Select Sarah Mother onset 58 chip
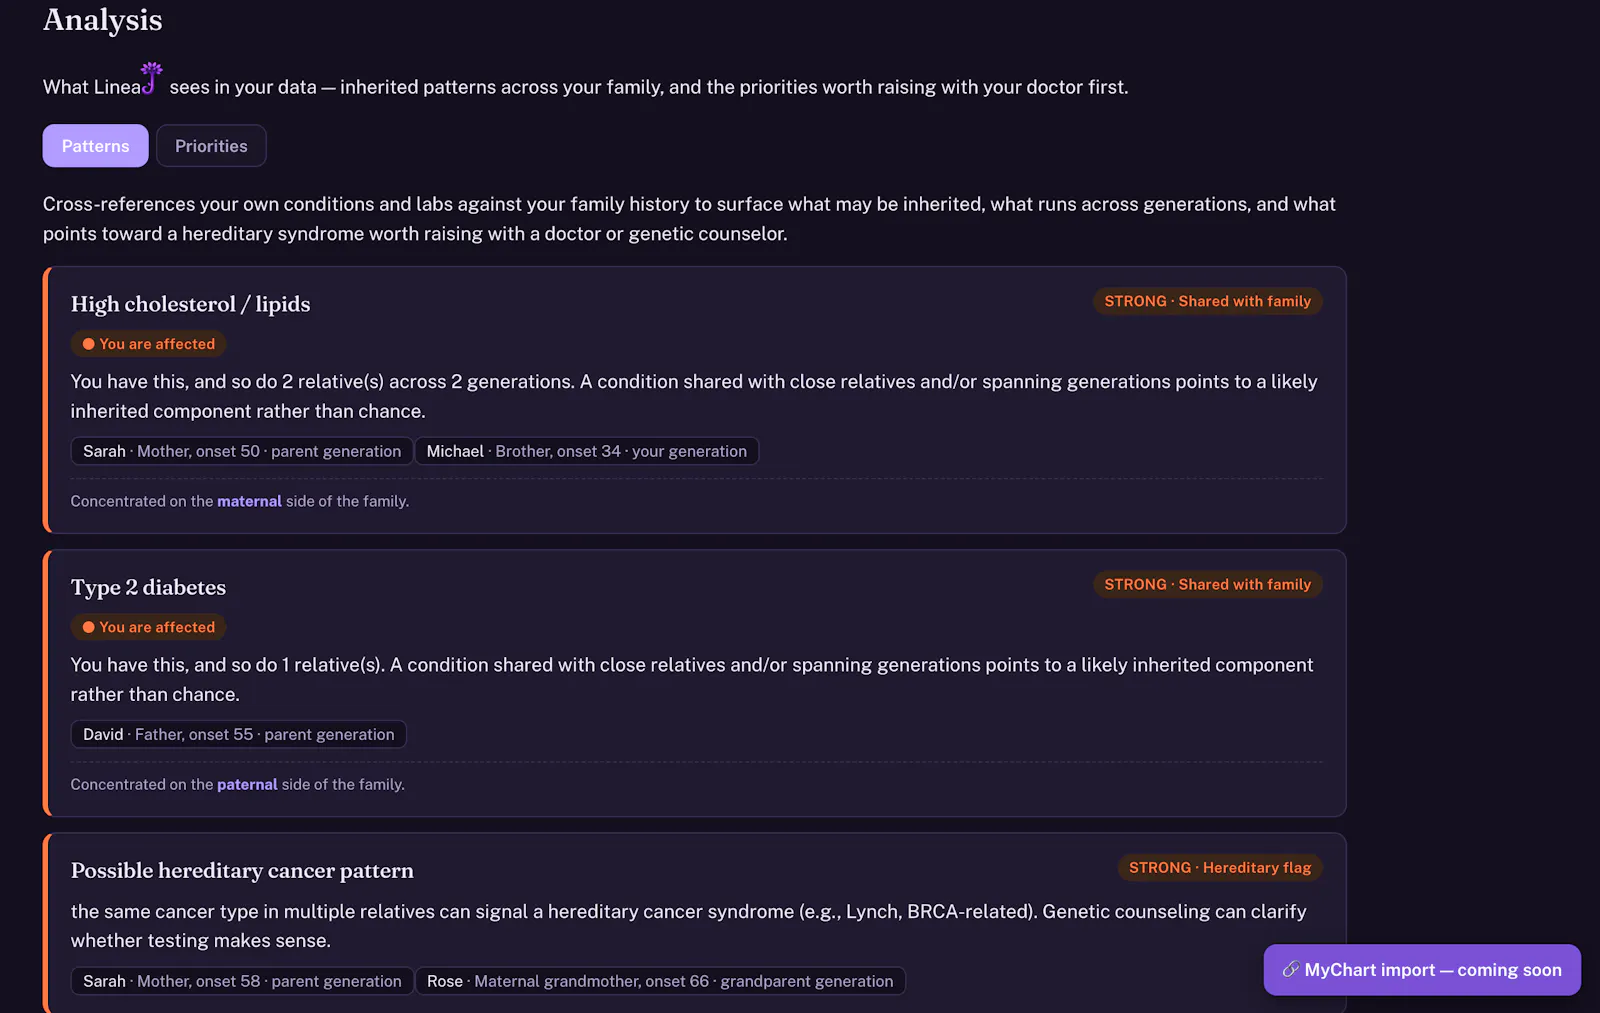The image size is (1600, 1013). pyautogui.click(x=242, y=981)
